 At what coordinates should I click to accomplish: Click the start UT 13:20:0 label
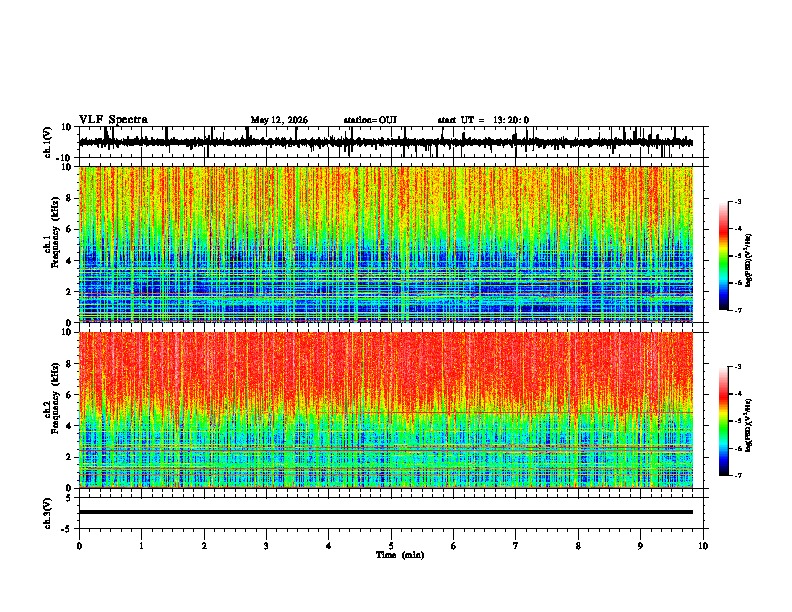click(x=483, y=120)
